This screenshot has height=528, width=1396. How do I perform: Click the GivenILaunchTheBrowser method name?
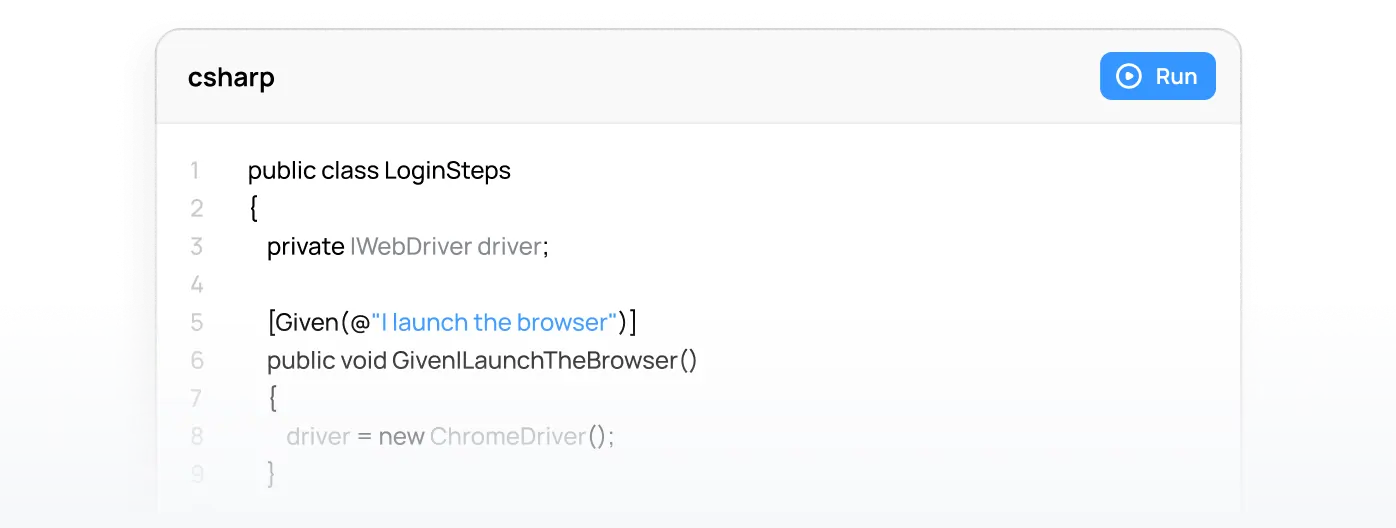(535, 360)
